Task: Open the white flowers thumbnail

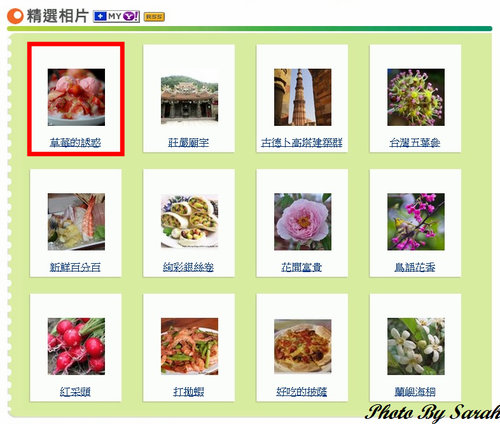Action: 416,346
